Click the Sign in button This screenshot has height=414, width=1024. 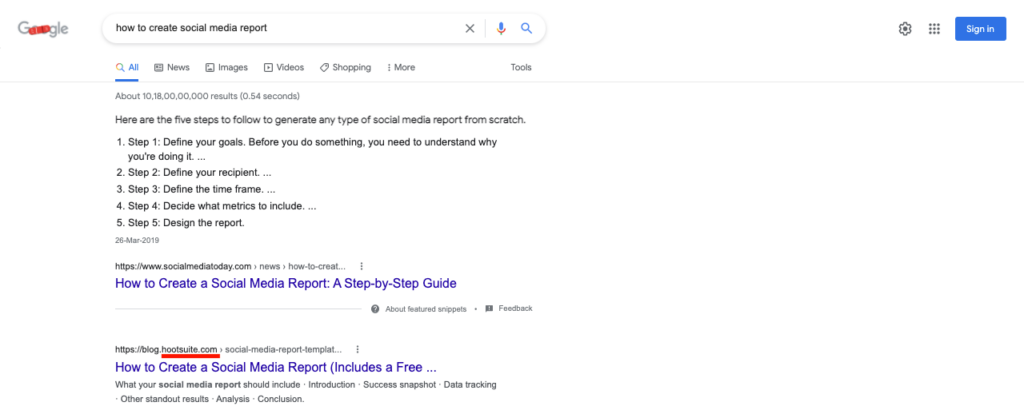980,29
